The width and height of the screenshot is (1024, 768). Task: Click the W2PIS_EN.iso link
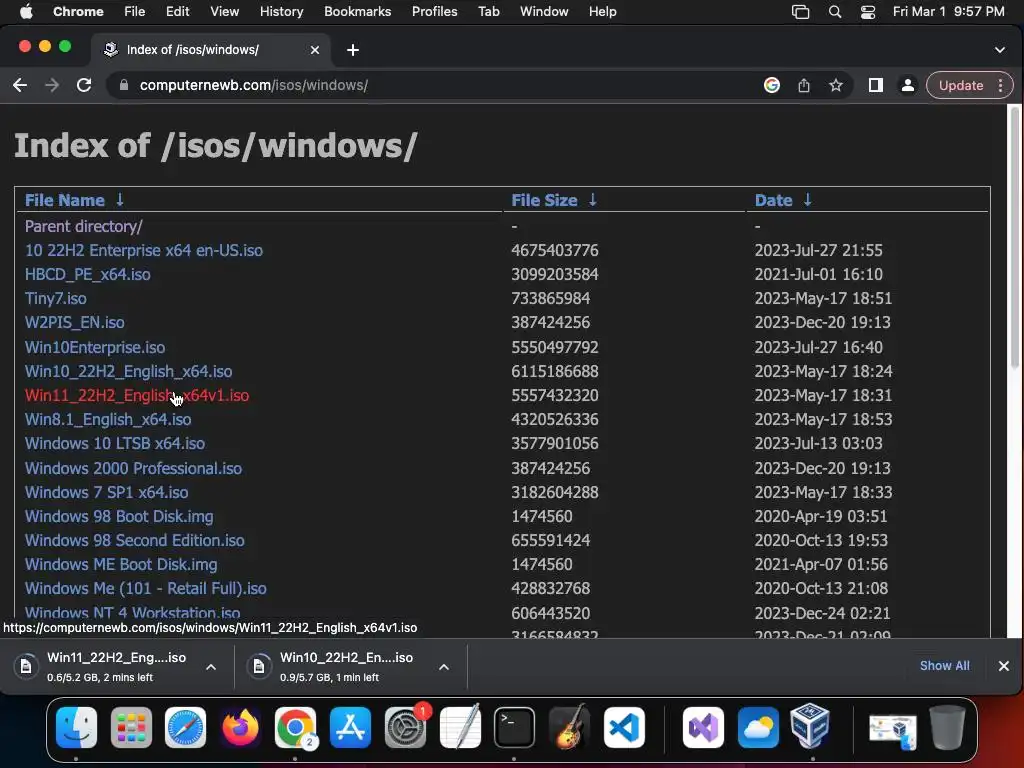[74, 323]
